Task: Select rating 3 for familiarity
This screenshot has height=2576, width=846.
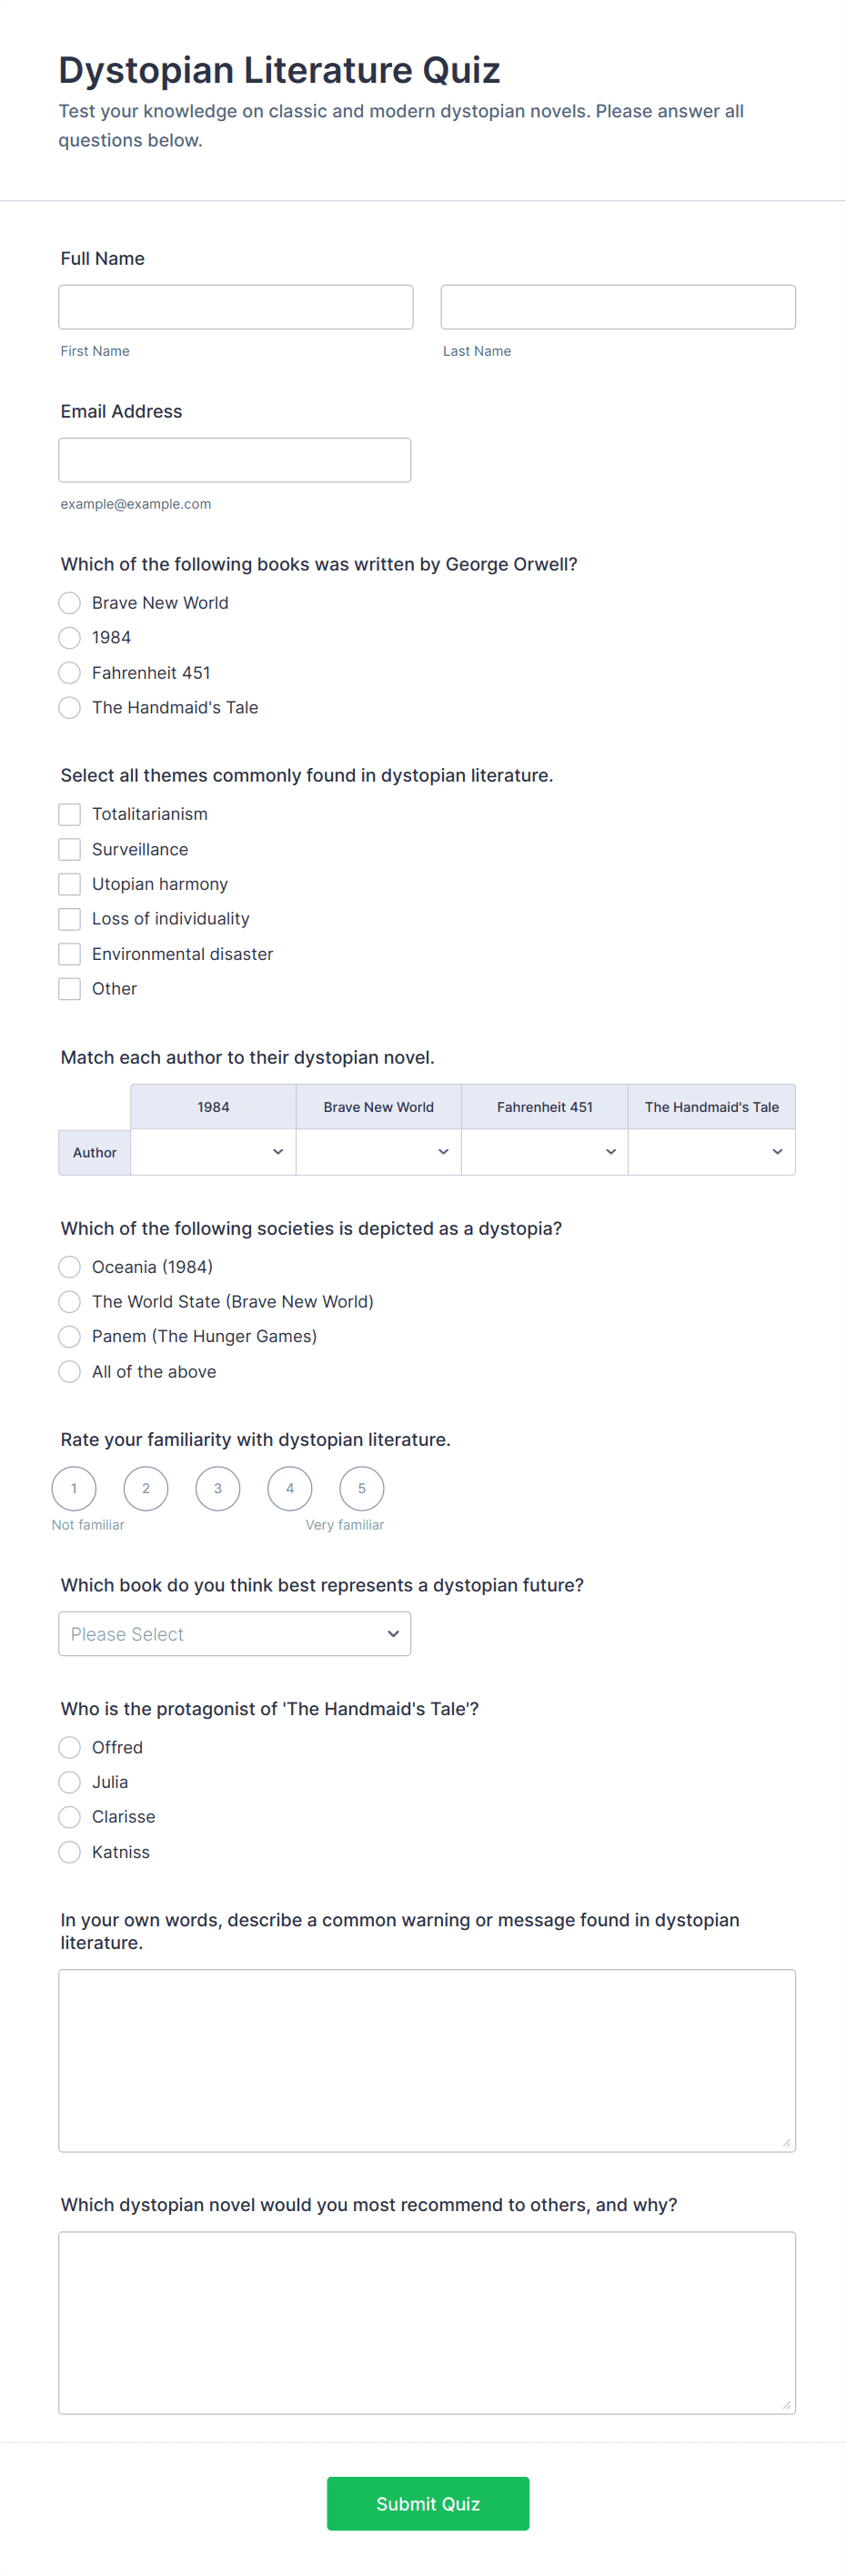Action: pyautogui.click(x=218, y=1488)
